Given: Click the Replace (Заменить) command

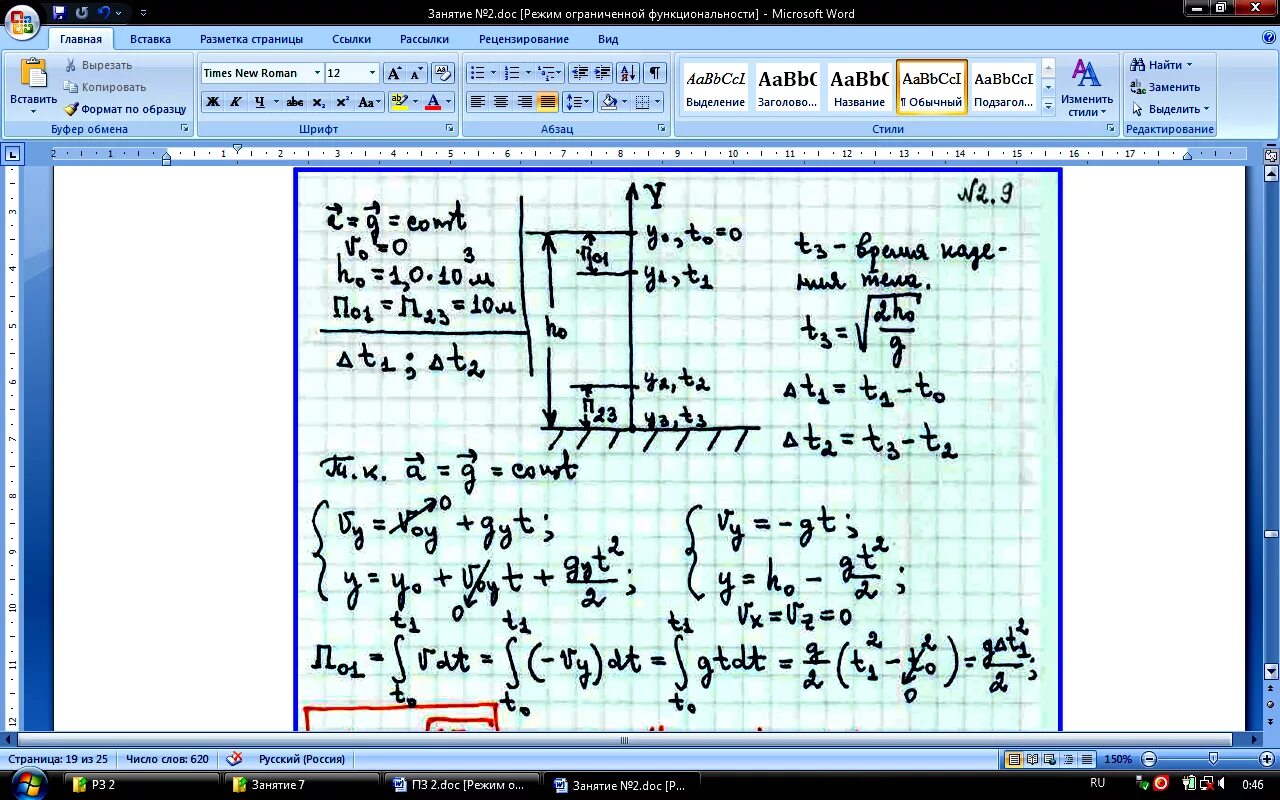Looking at the screenshot, I should pos(1165,87).
